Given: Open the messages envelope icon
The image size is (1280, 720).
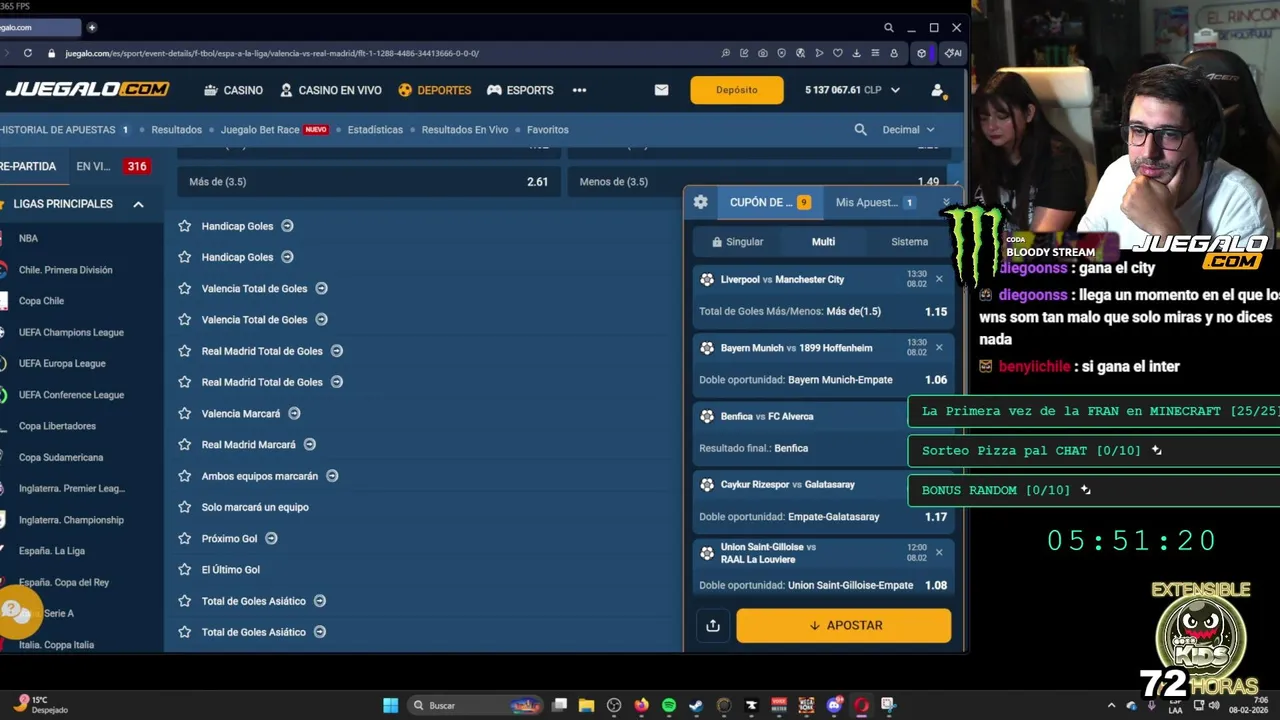Looking at the screenshot, I should pyautogui.click(x=661, y=90).
